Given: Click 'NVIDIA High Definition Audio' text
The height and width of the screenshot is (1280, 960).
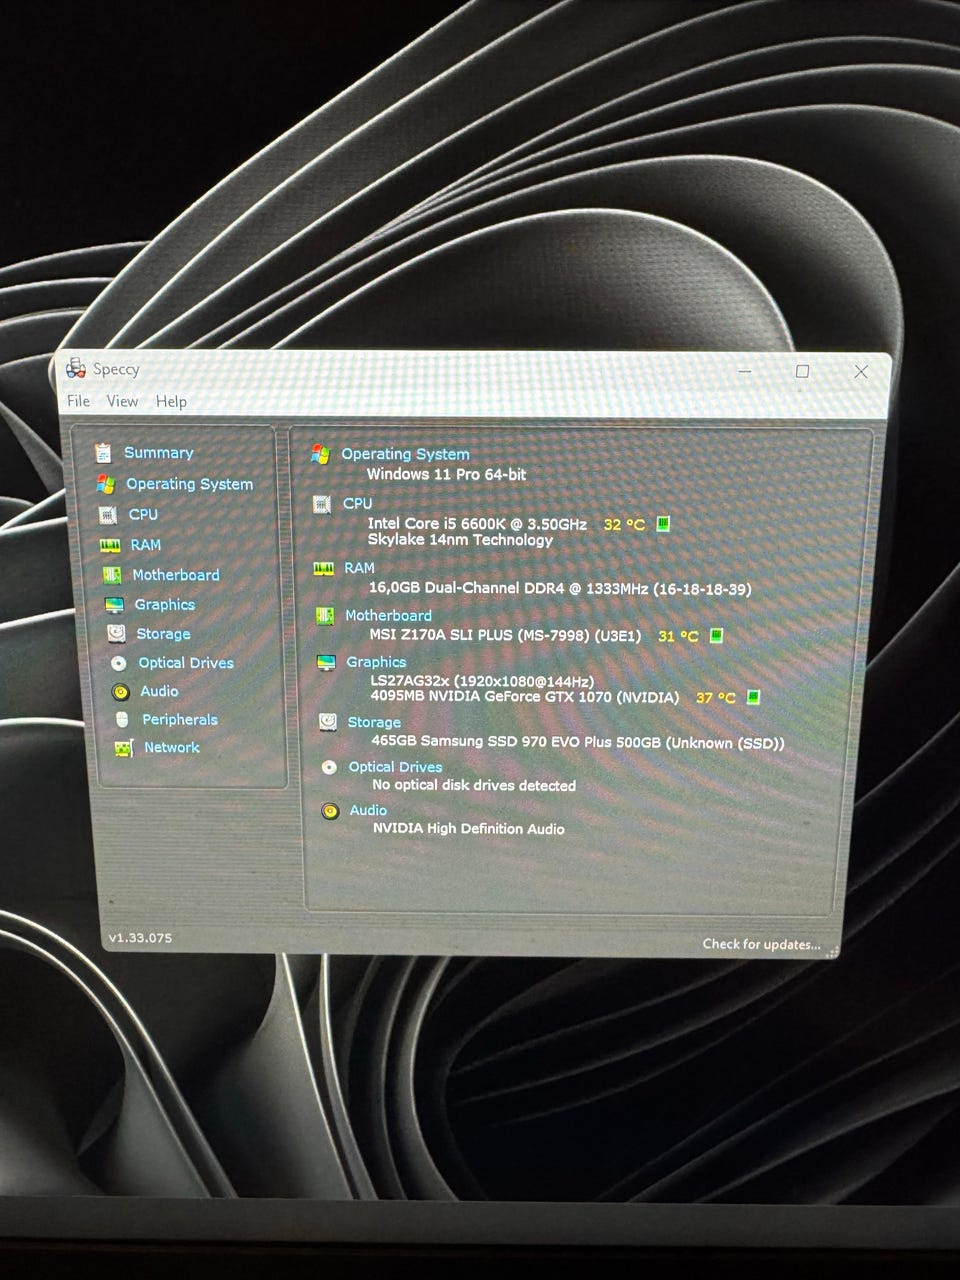Looking at the screenshot, I should coord(468,829).
